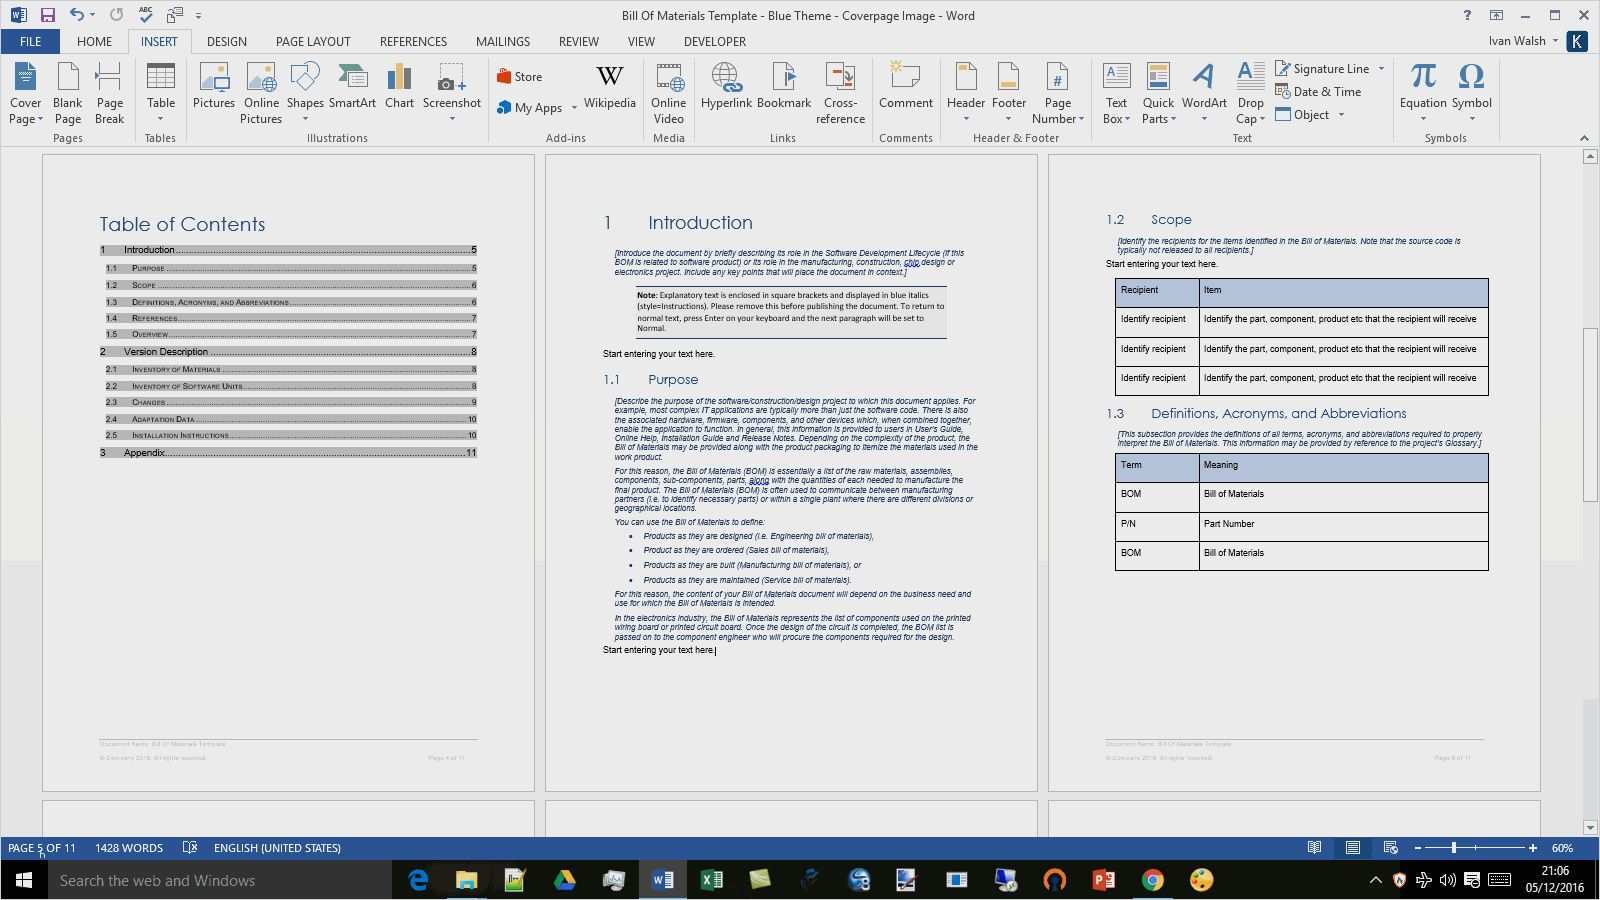
Task: Open the Shapes gallery dropdown
Action: click(305, 119)
